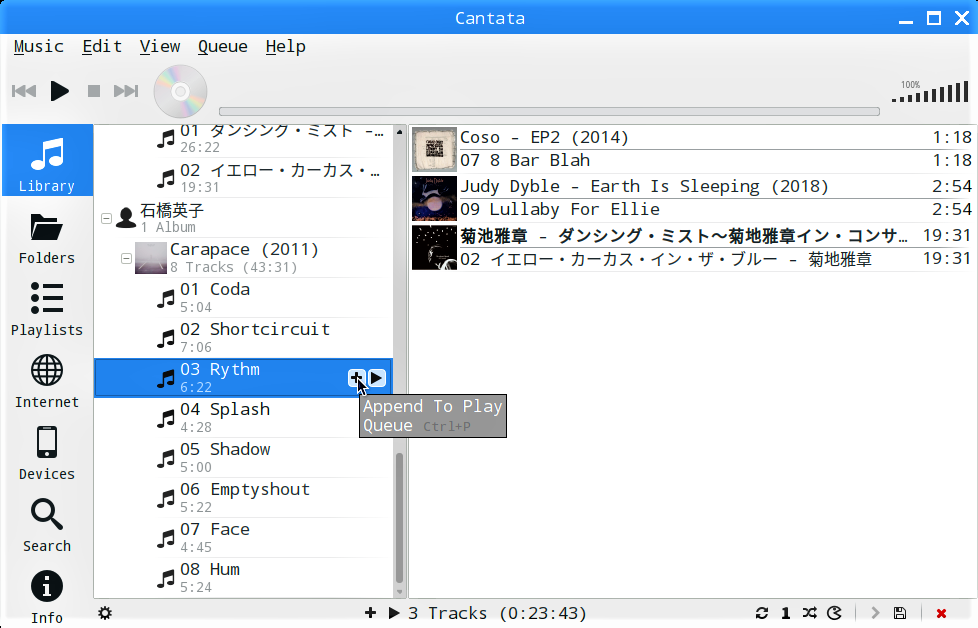Toggle shuffle mode
This screenshot has height=628, width=978.
810,613
